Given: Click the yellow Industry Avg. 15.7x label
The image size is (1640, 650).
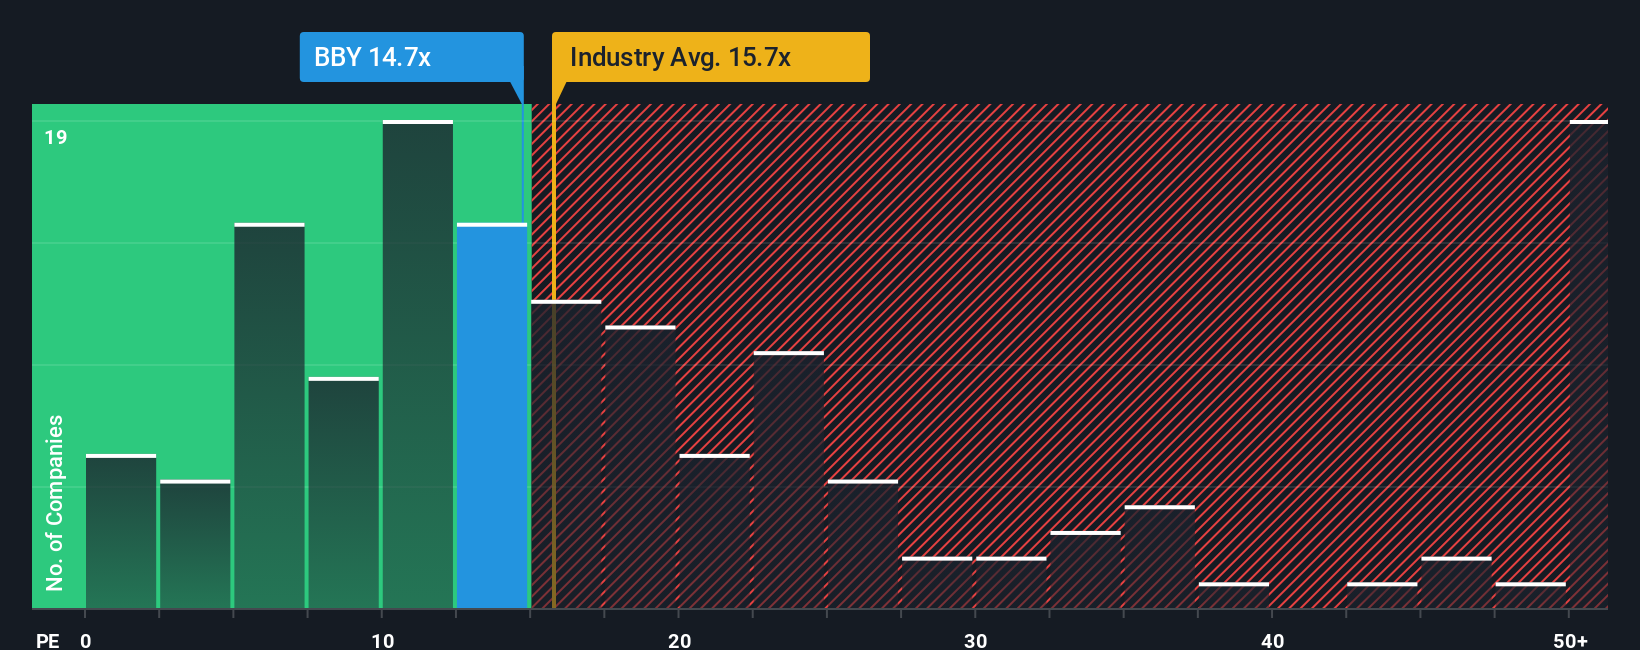Looking at the screenshot, I should tap(711, 57).
